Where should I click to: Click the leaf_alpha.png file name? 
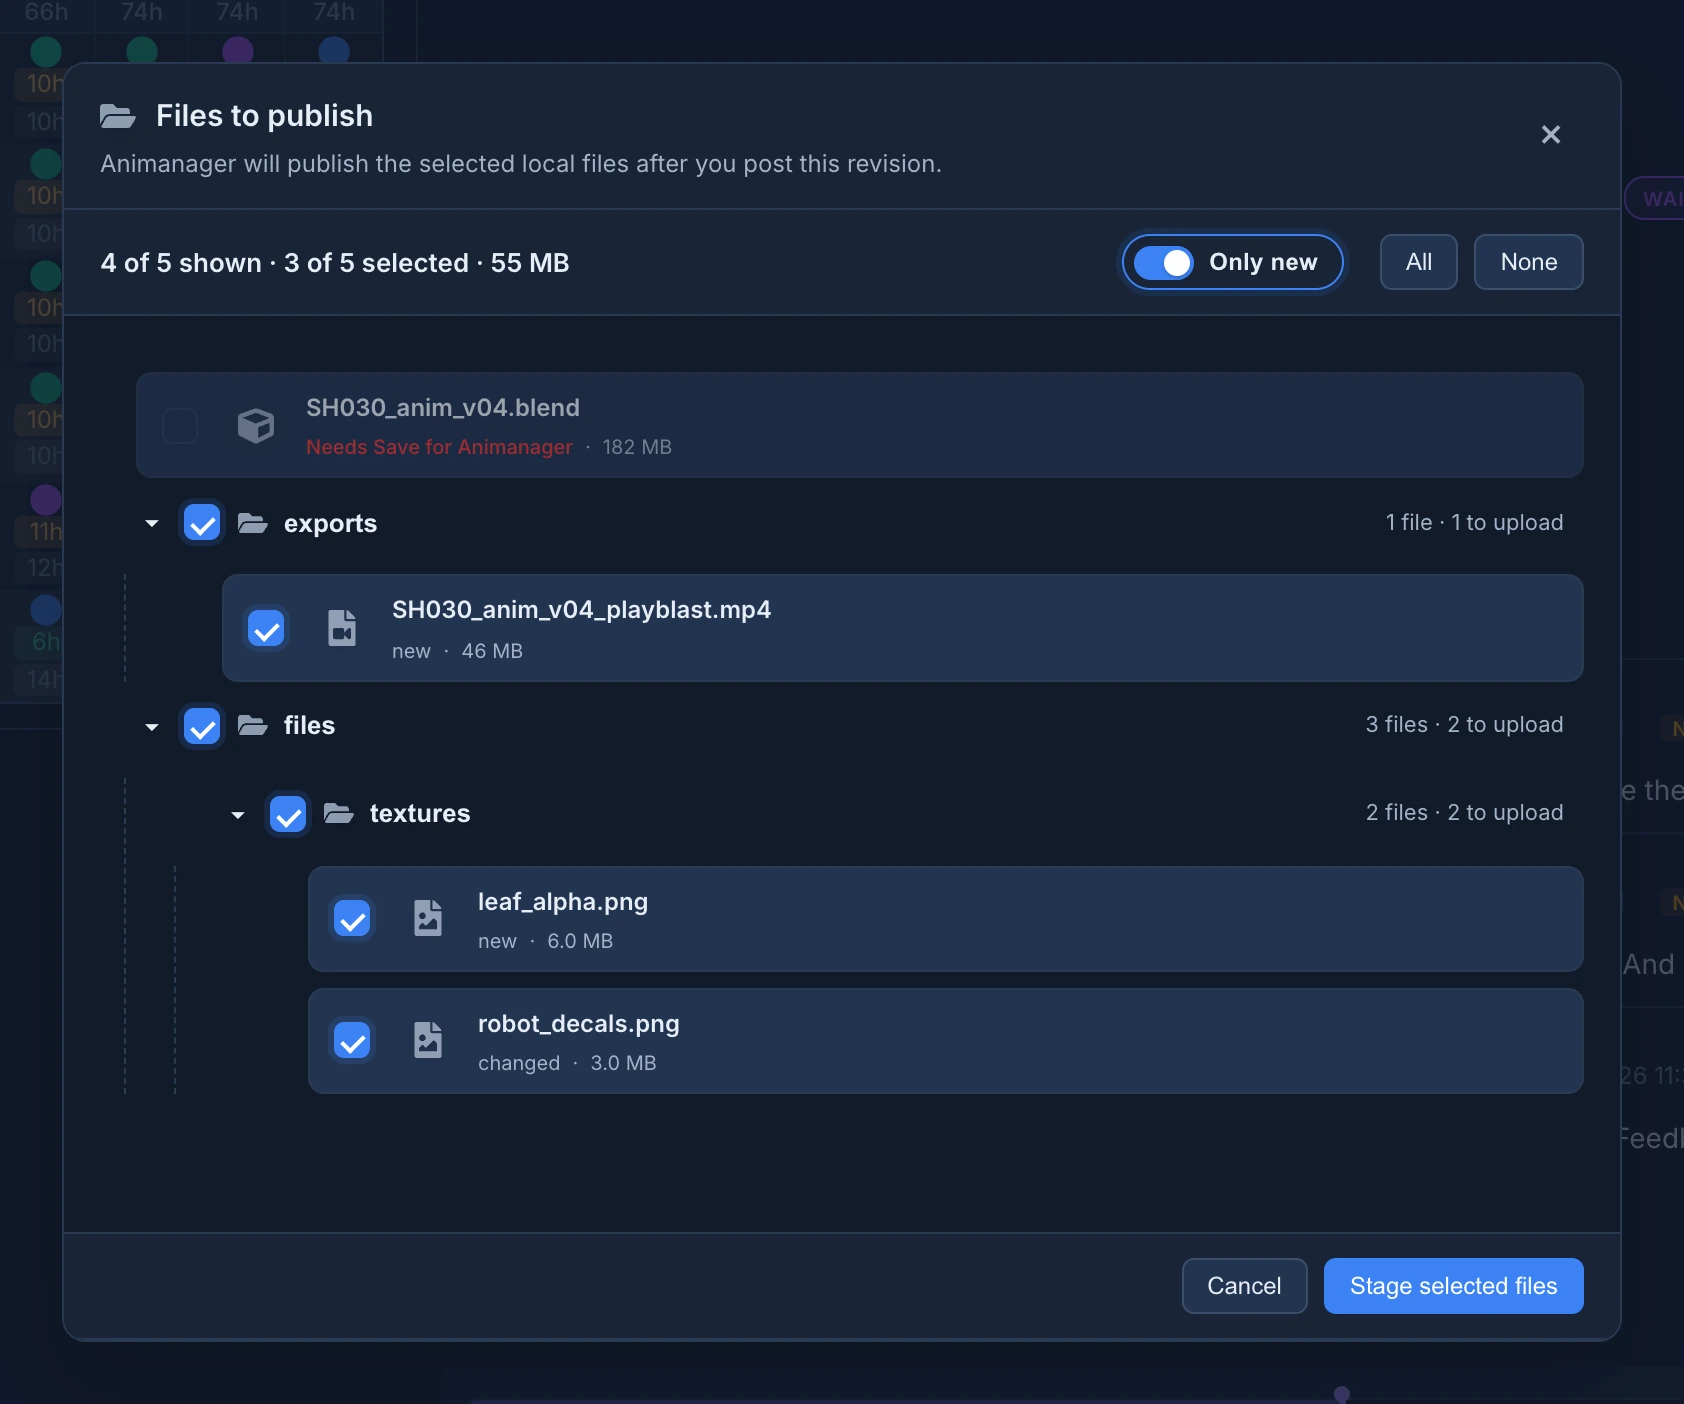point(563,902)
